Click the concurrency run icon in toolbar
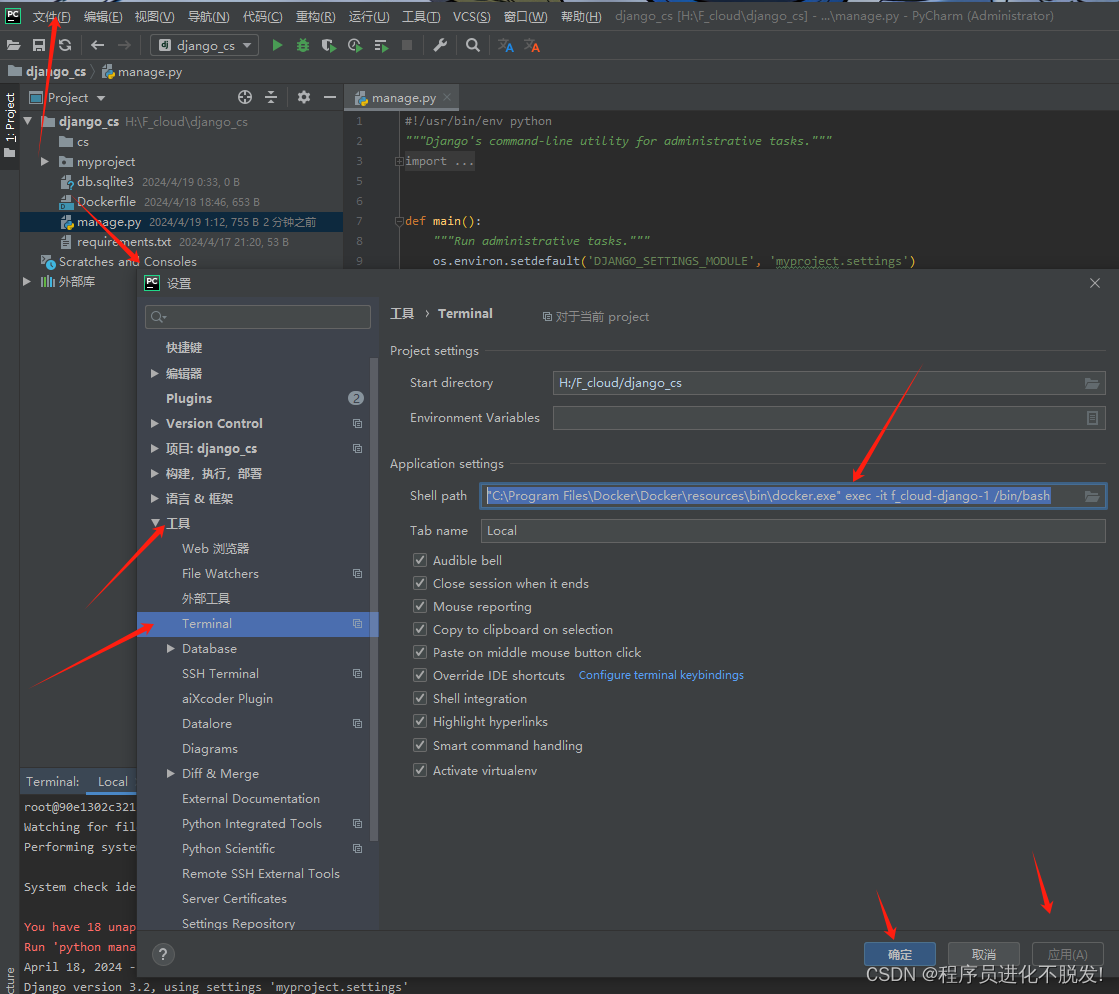 380,46
